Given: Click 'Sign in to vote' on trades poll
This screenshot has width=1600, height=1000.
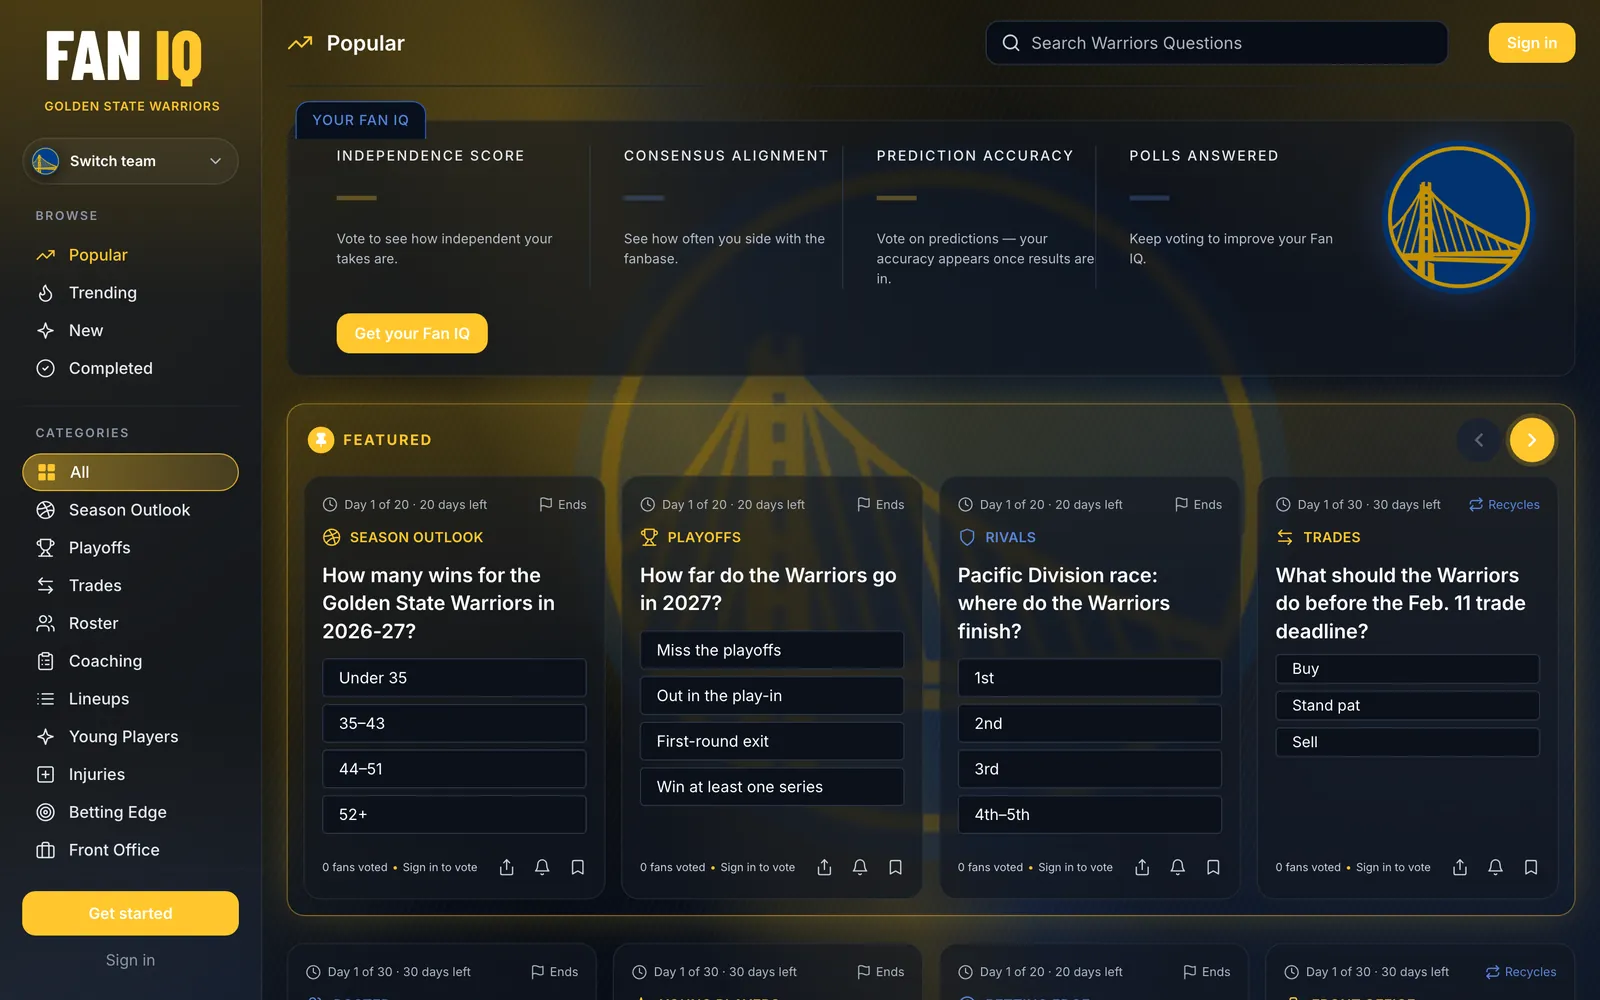Looking at the screenshot, I should point(1393,867).
